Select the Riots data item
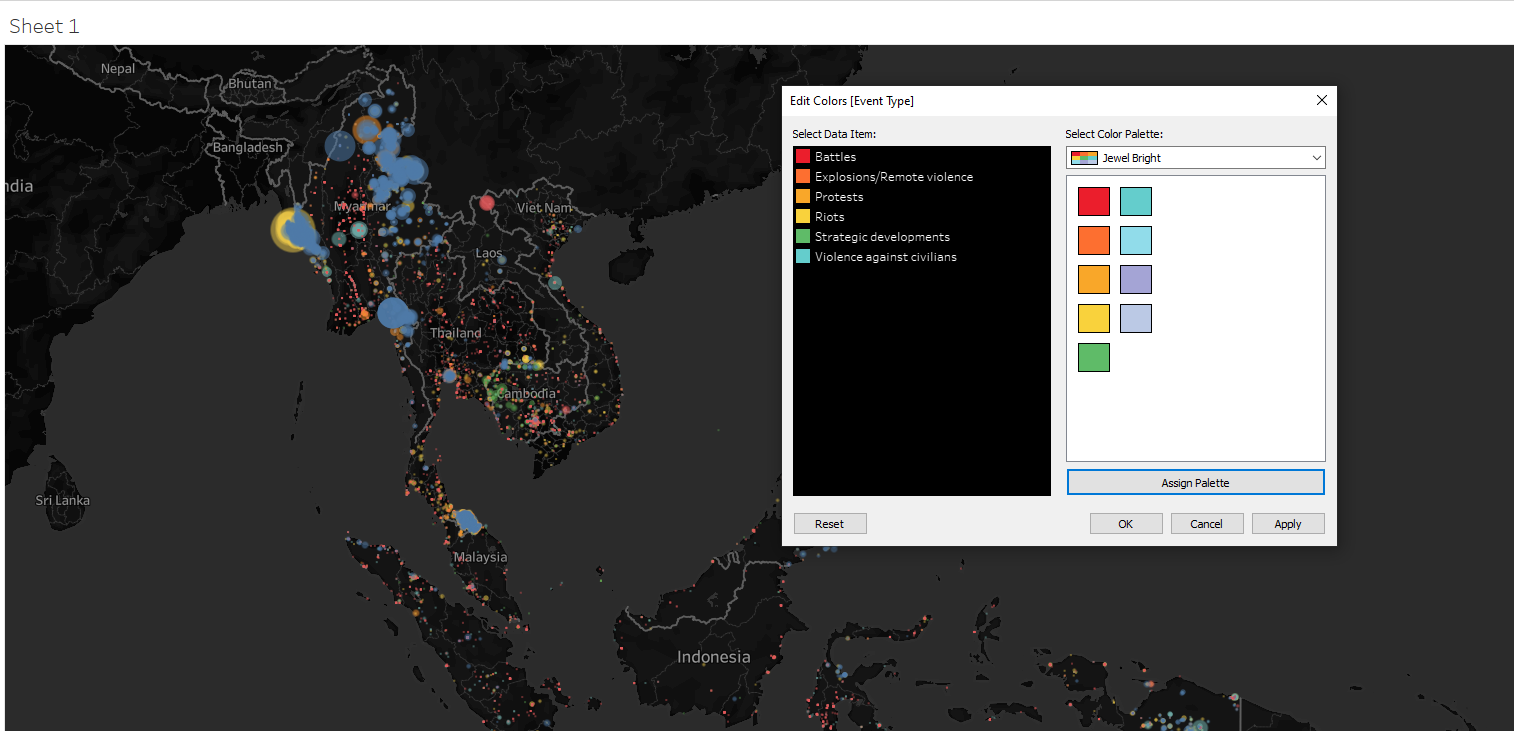The image size is (1514, 731). tap(829, 217)
